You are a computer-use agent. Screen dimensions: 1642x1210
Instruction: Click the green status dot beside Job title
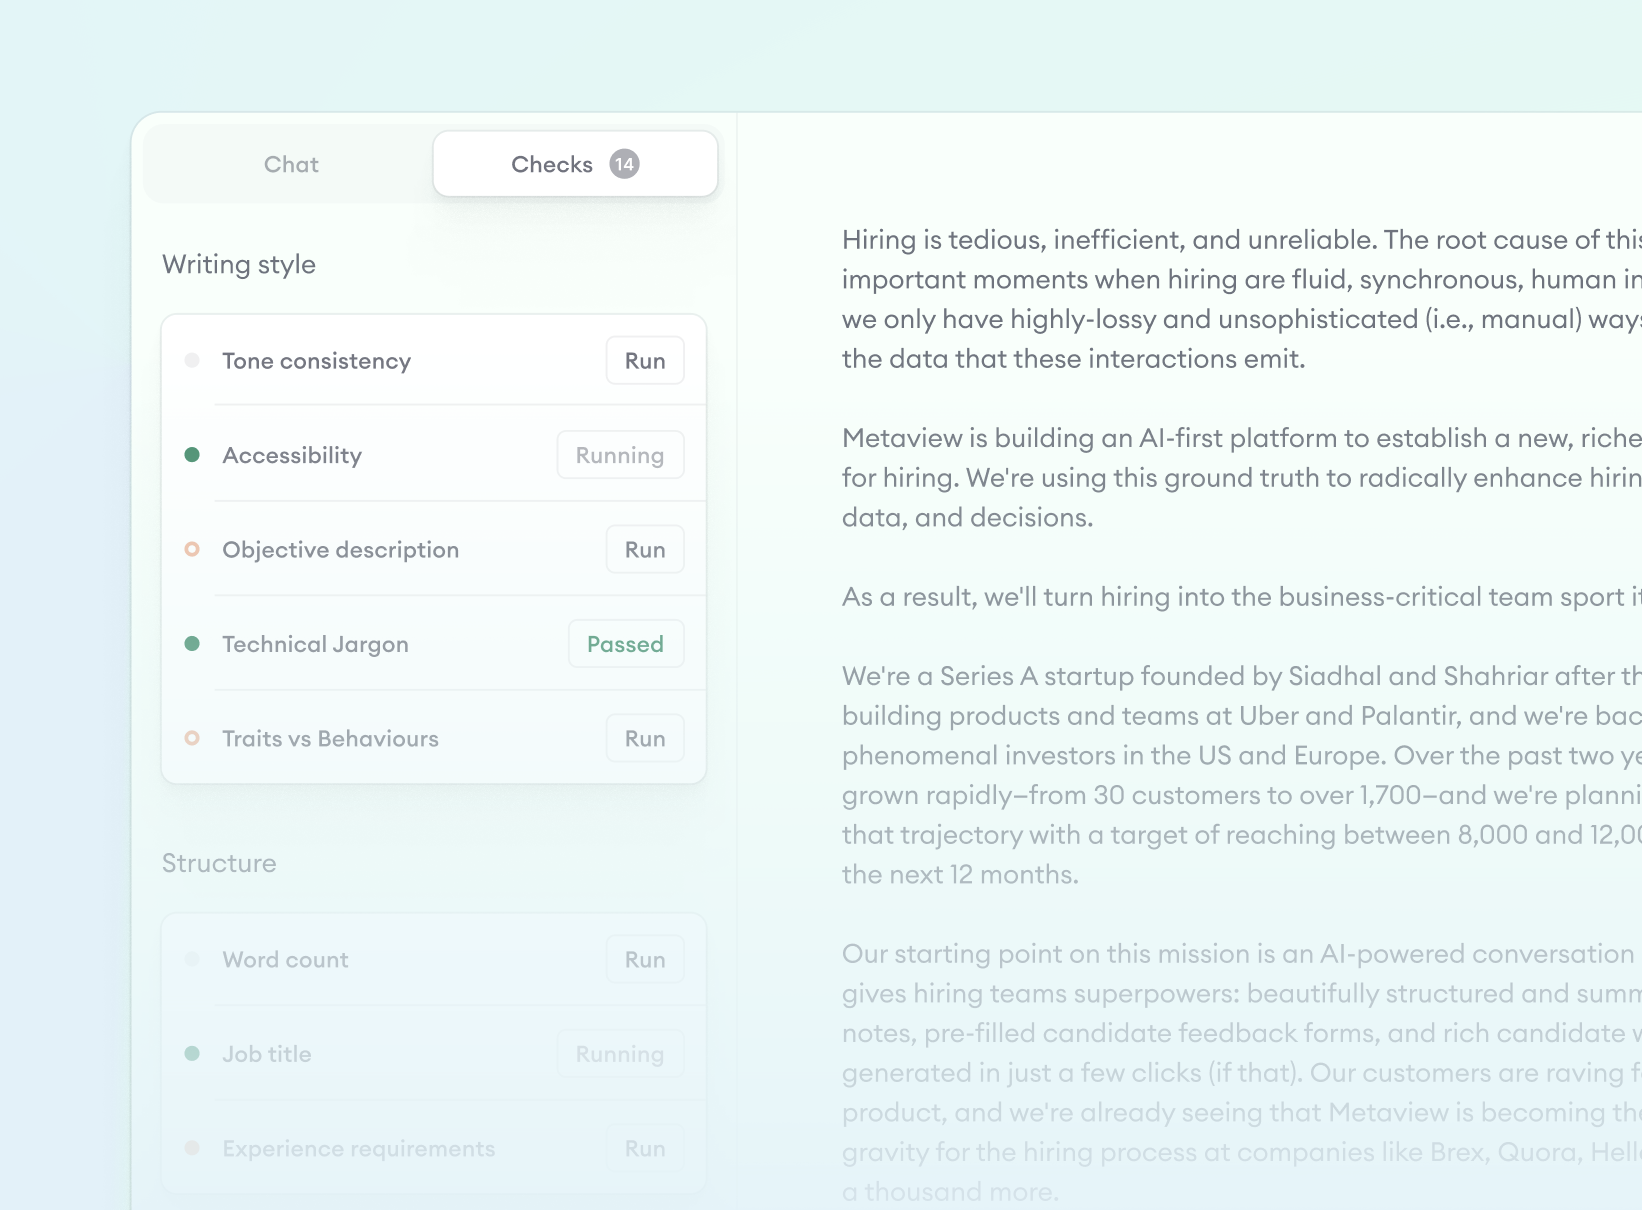tap(192, 1053)
